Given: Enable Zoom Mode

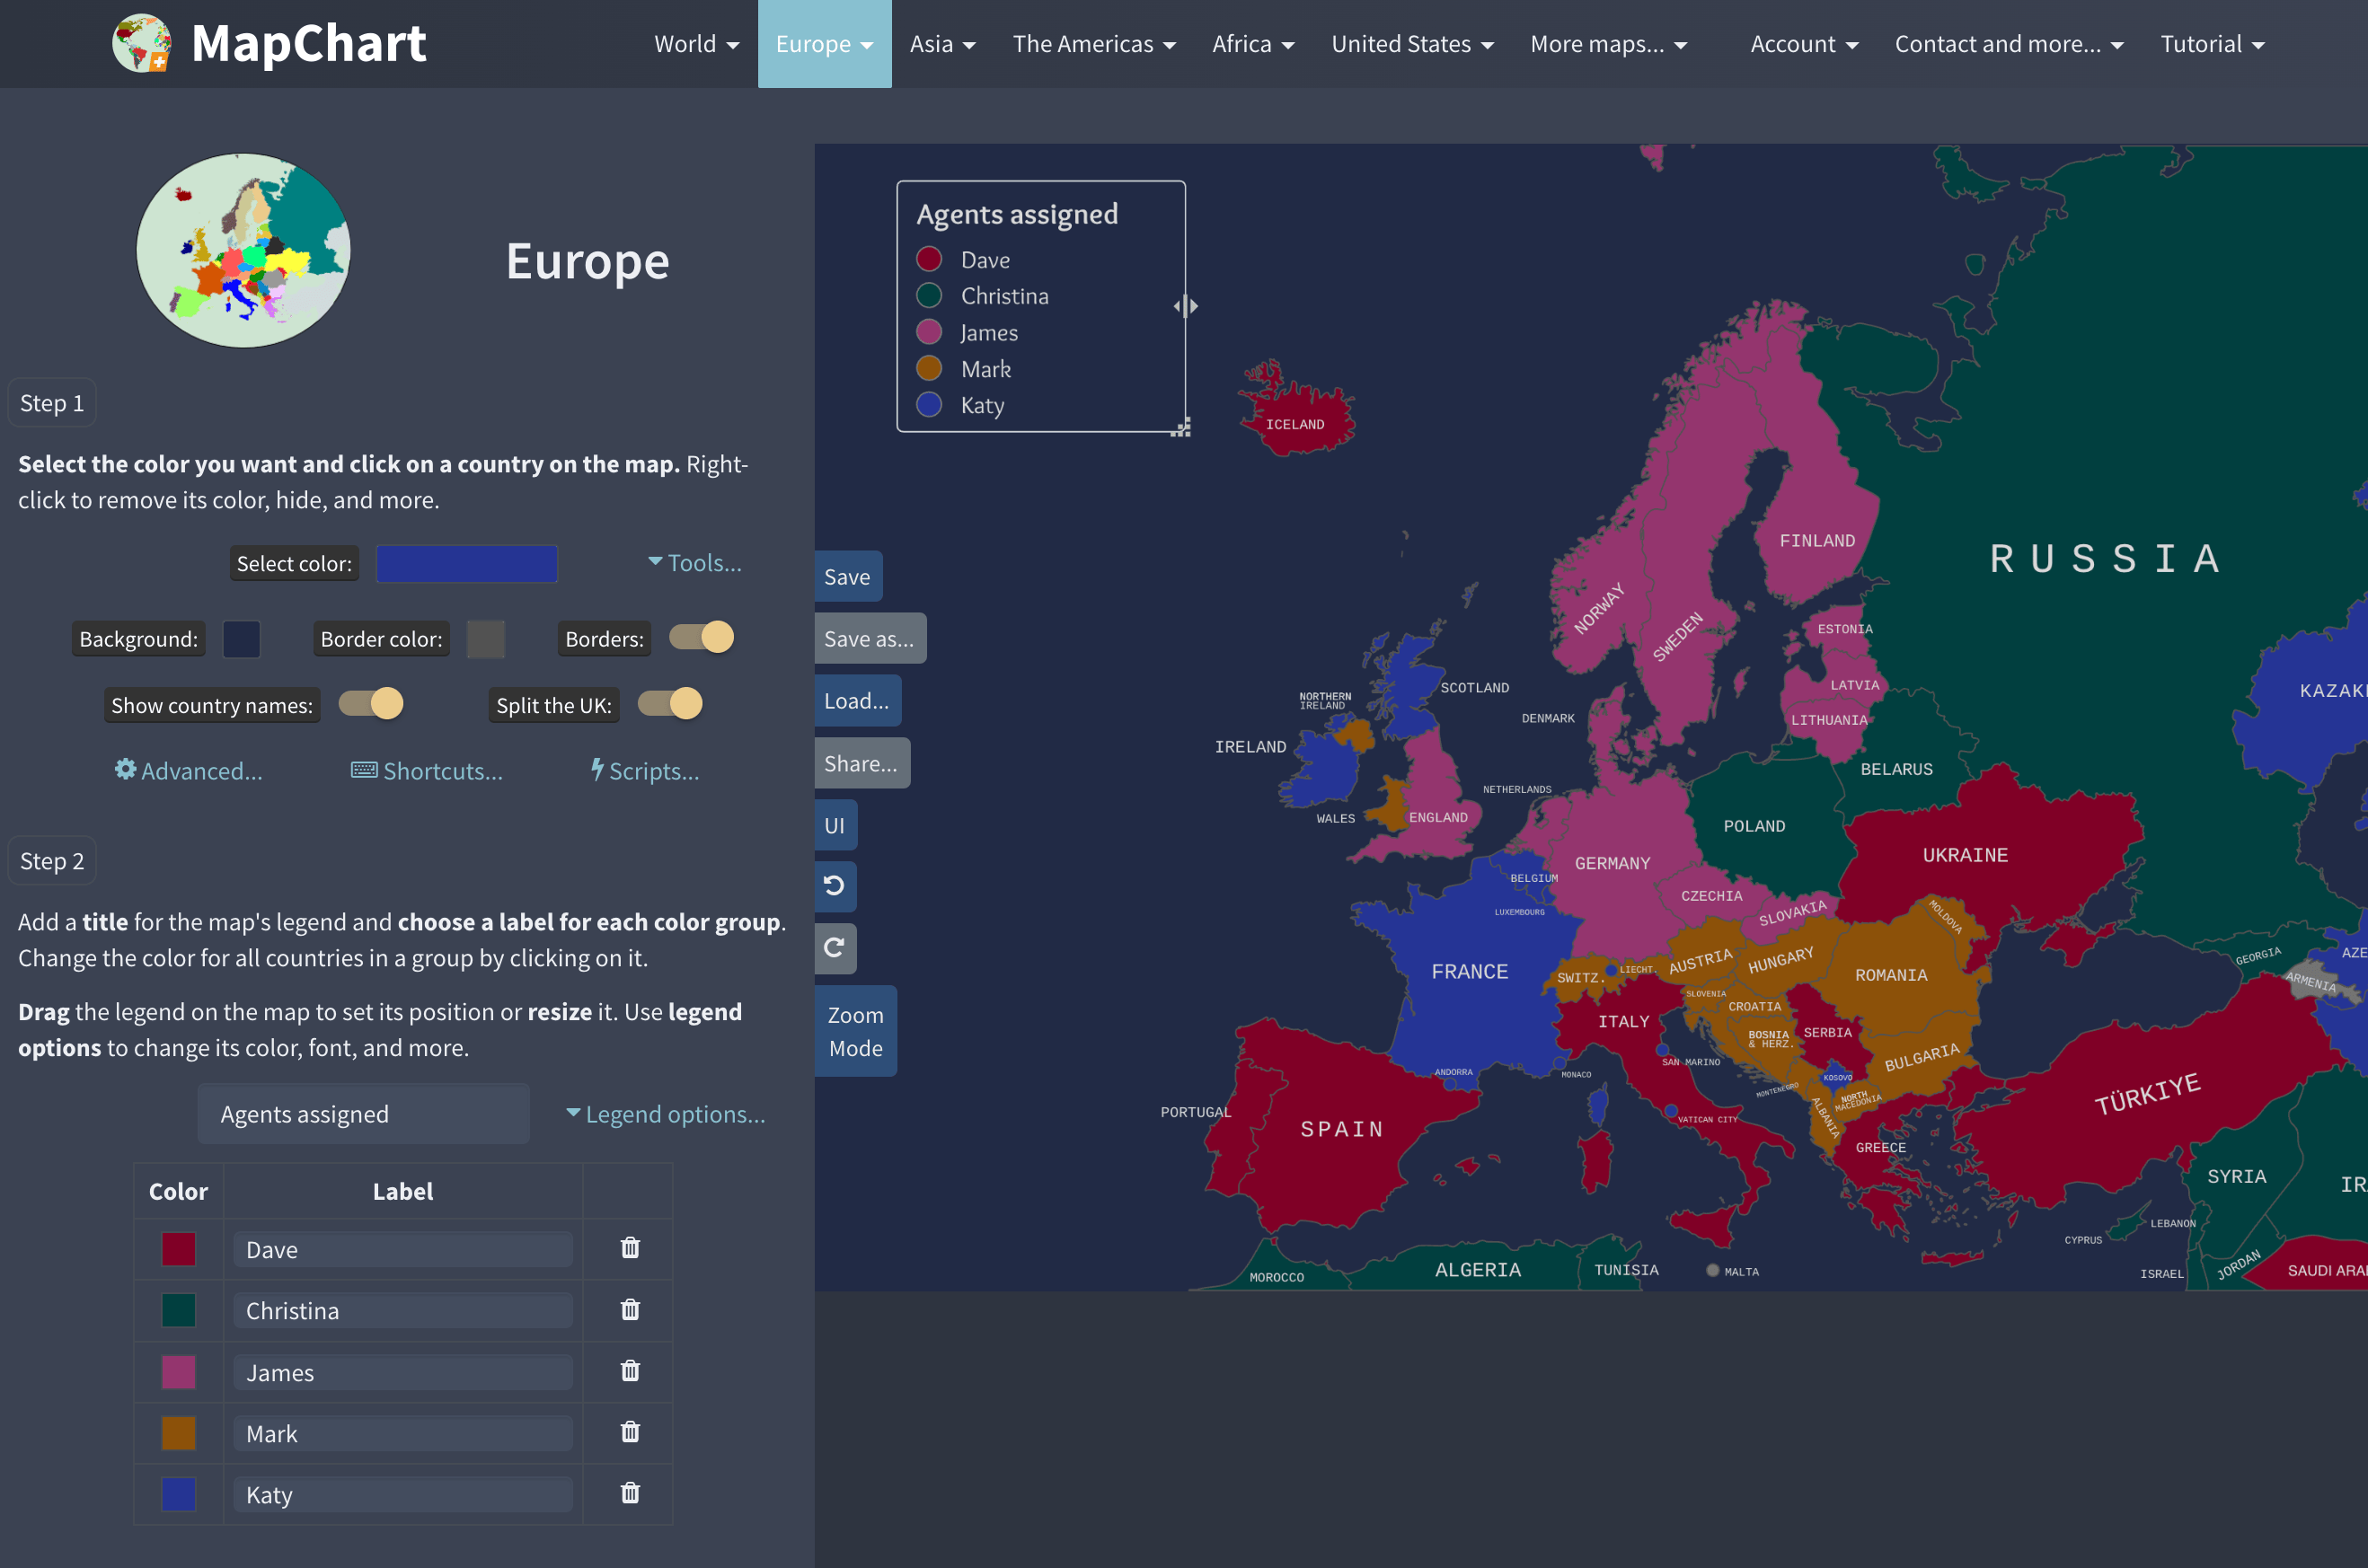Looking at the screenshot, I should click(x=855, y=1031).
